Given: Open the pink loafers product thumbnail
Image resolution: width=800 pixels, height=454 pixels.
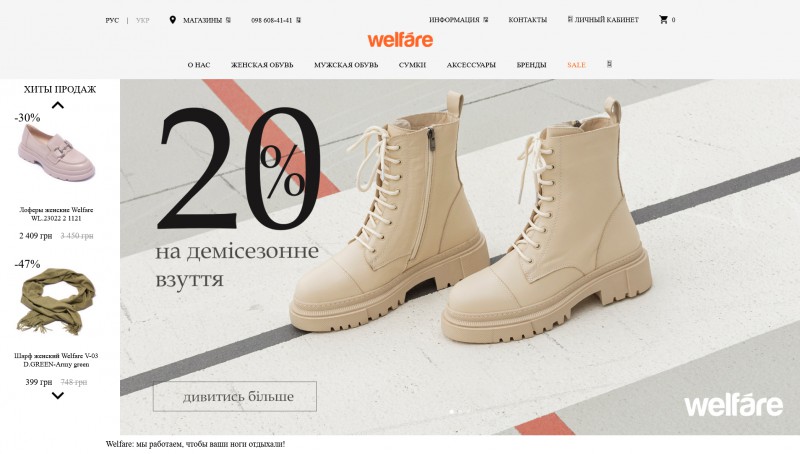Looking at the screenshot, I should pyautogui.click(x=56, y=152).
